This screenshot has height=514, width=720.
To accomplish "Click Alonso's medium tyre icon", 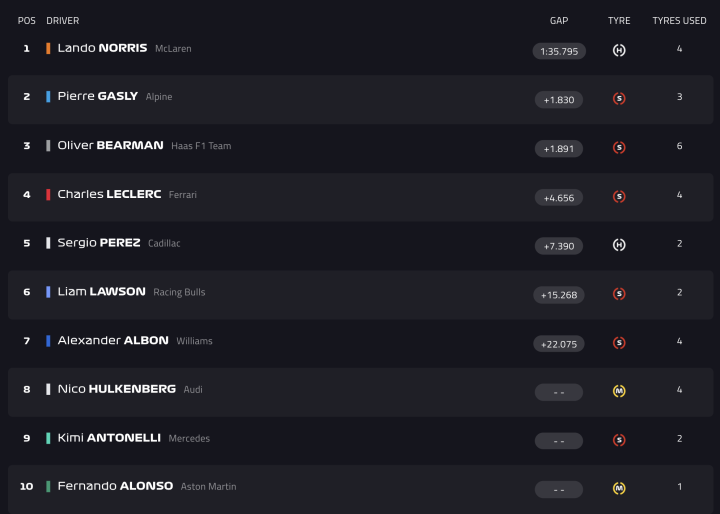I will (x=619, y=488).
